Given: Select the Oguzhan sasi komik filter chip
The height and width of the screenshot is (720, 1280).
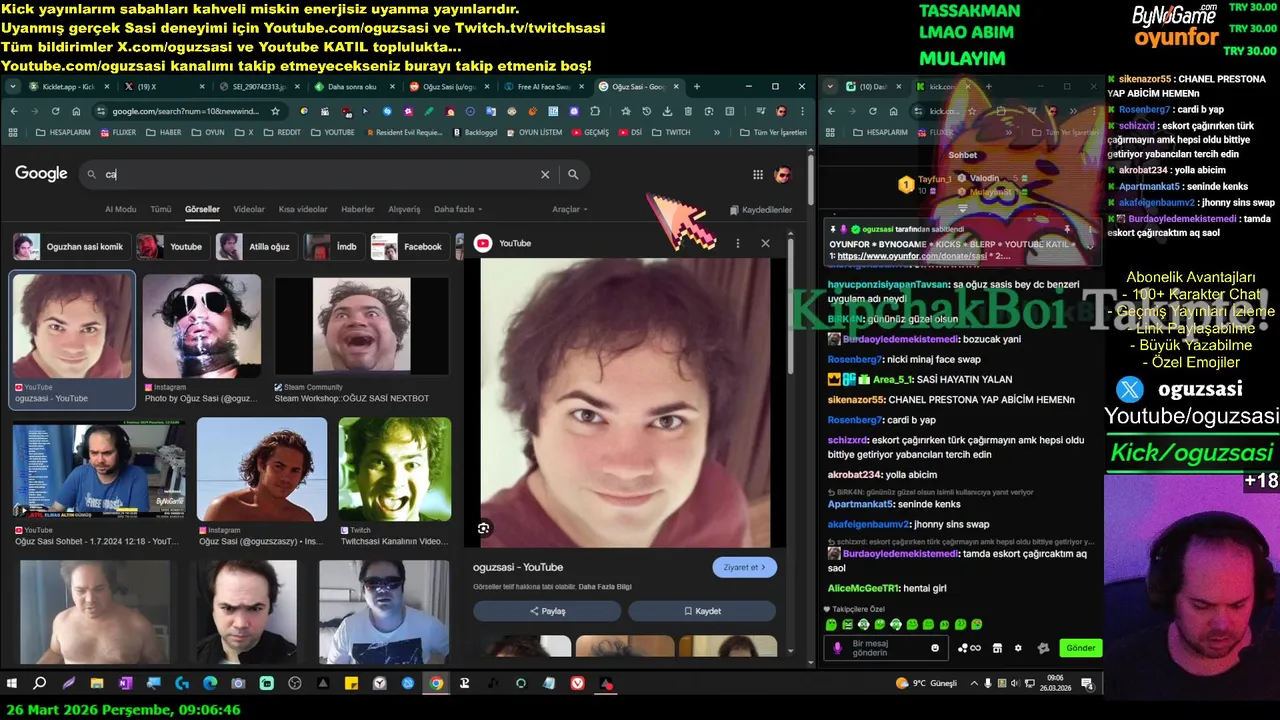Looking at the screenshot, I should click(x=70, y=246).
